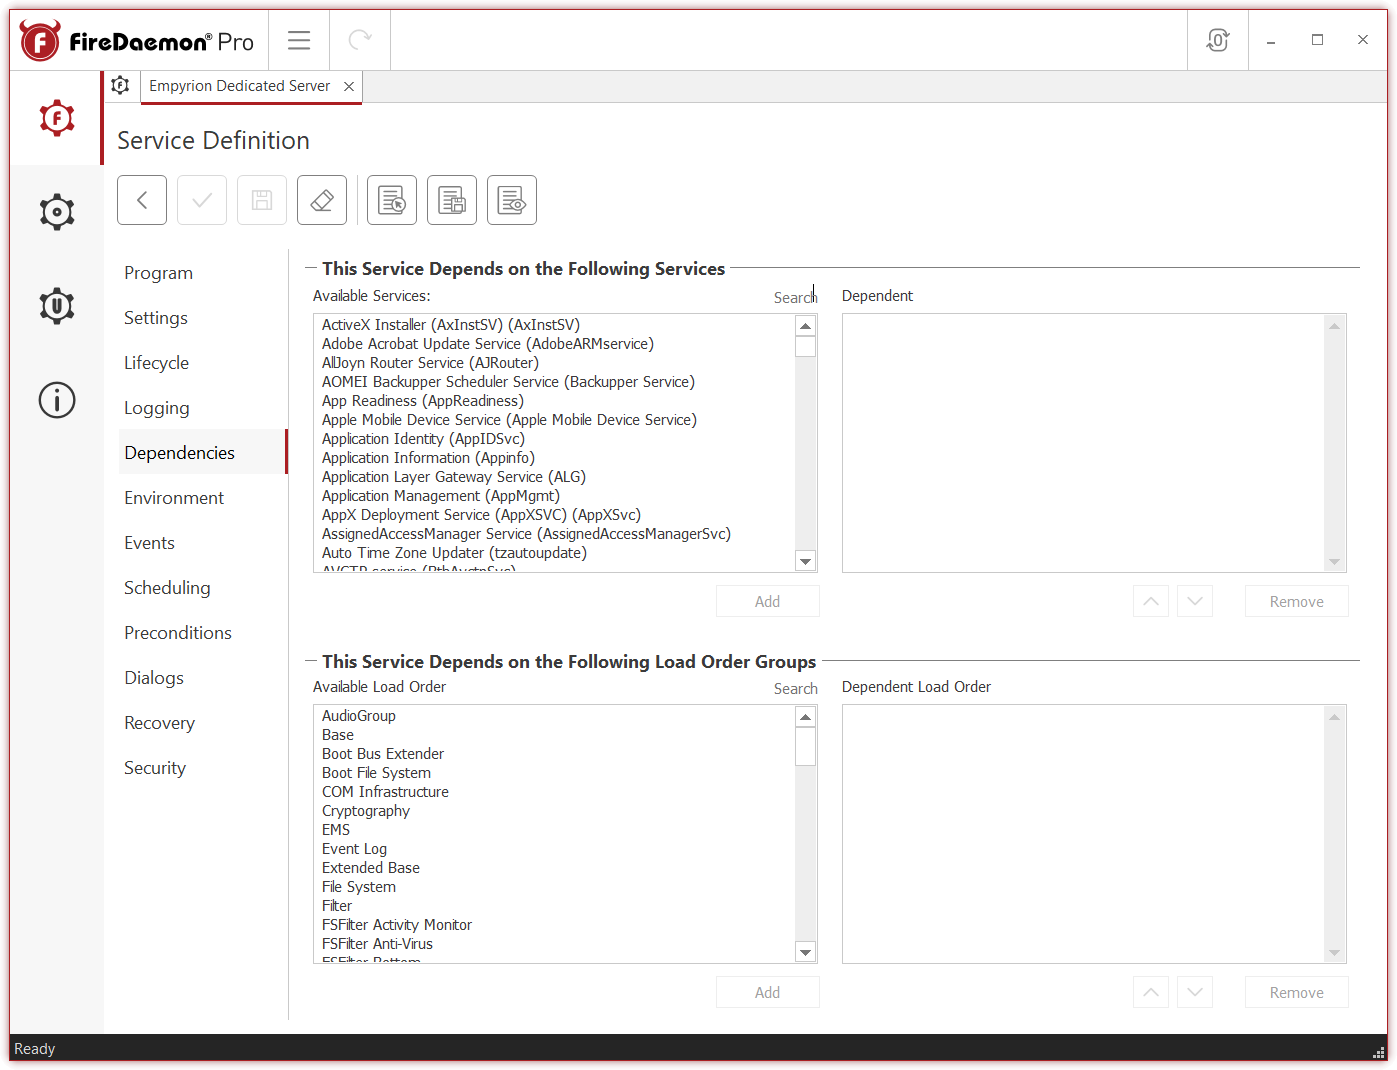Click the gear-with-U icon in the sidebar
This screenshot has width=1397, height=1070.
click(x=56, y=306)
